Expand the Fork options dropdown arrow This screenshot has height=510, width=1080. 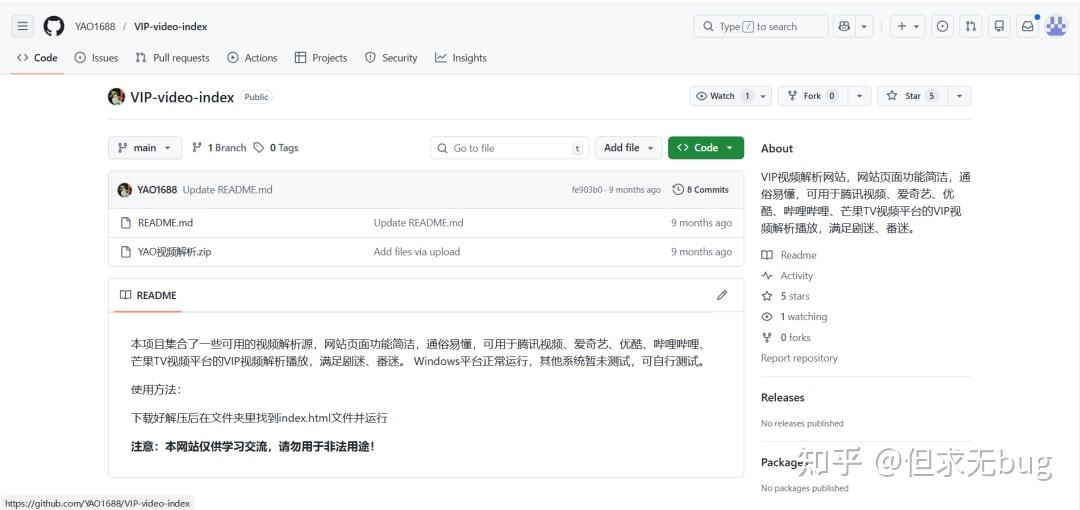pyautogui.click(x=860, y=96)
